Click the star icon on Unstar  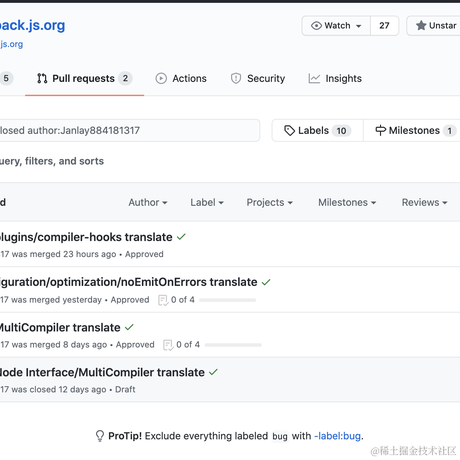coord(421,25)
